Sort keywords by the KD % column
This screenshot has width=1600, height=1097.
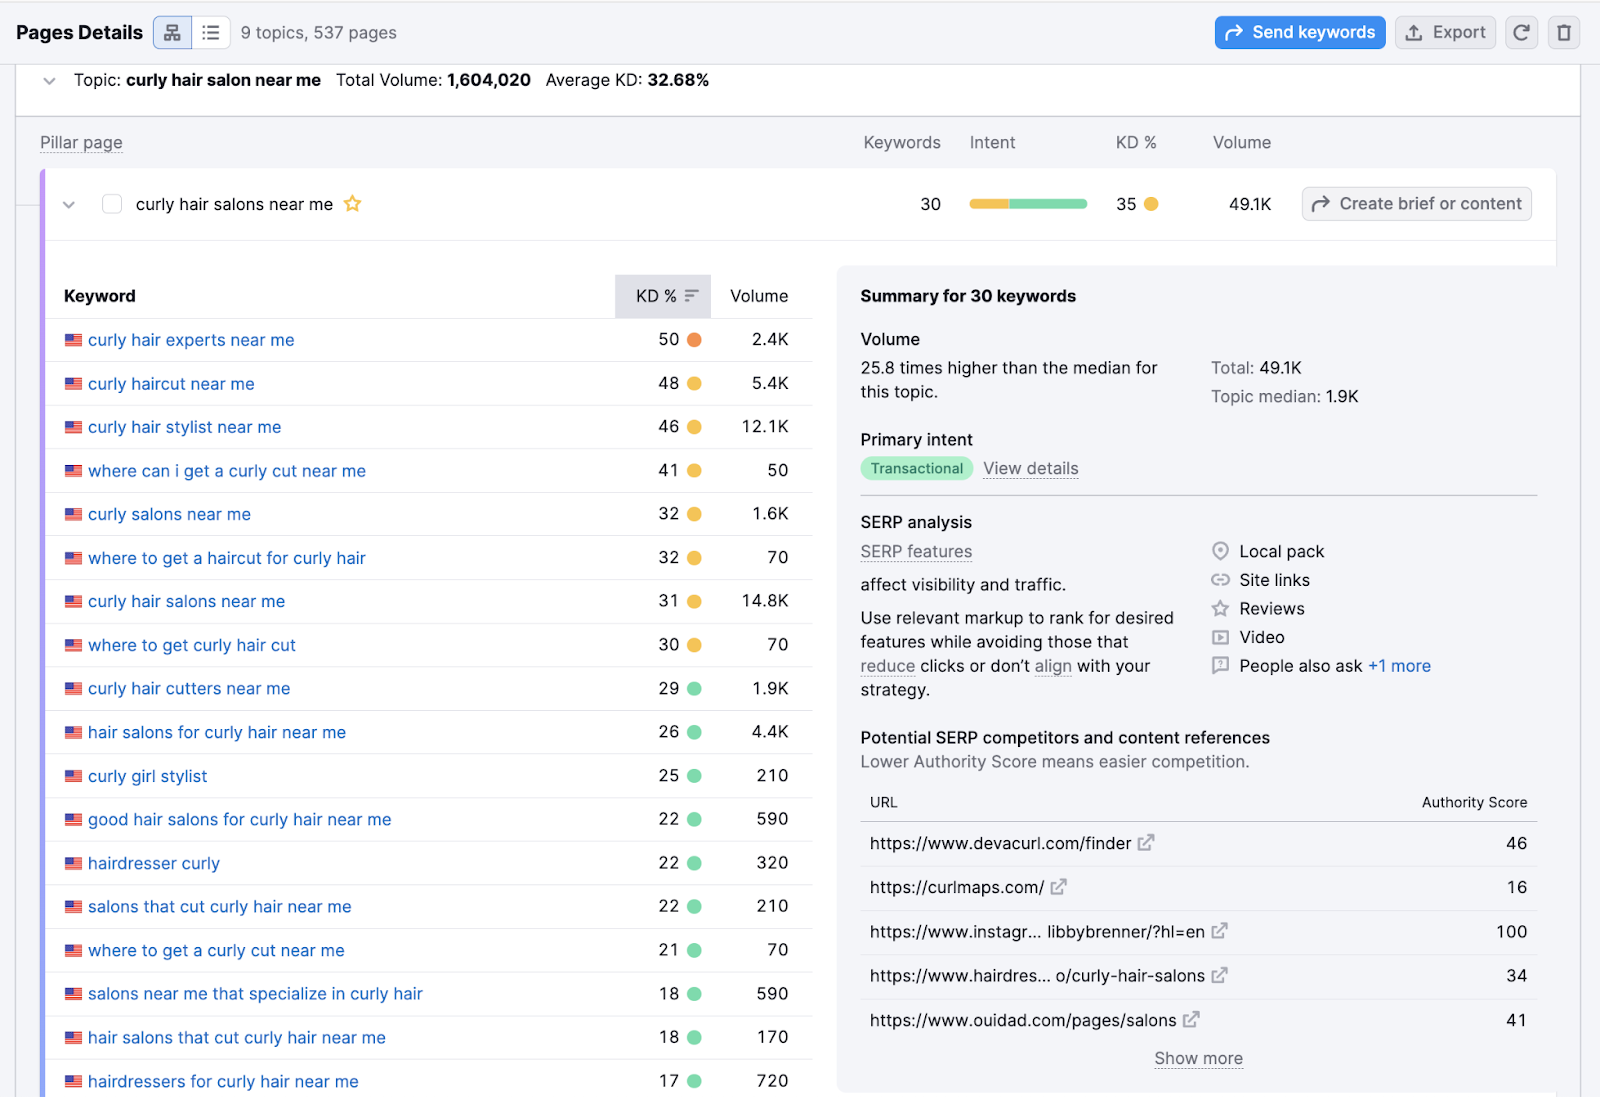click(x=662, y=295)
